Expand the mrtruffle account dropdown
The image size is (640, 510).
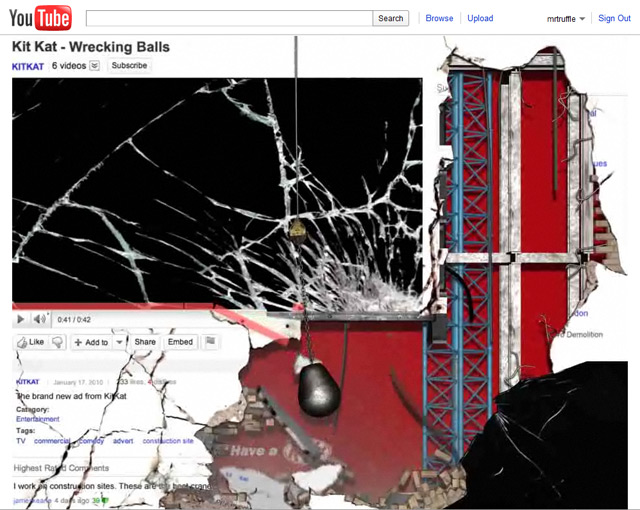[x=566, y=19]
